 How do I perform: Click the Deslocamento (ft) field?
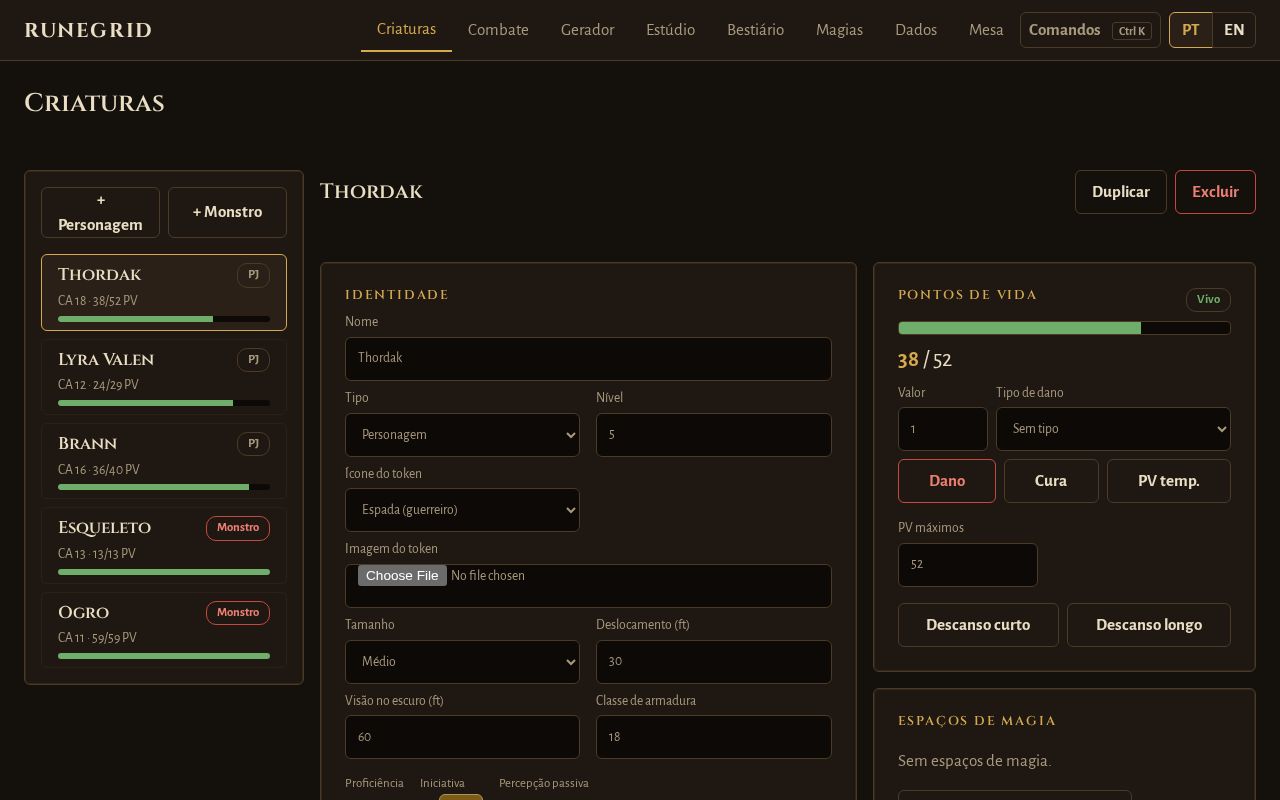tap(714, 662)
